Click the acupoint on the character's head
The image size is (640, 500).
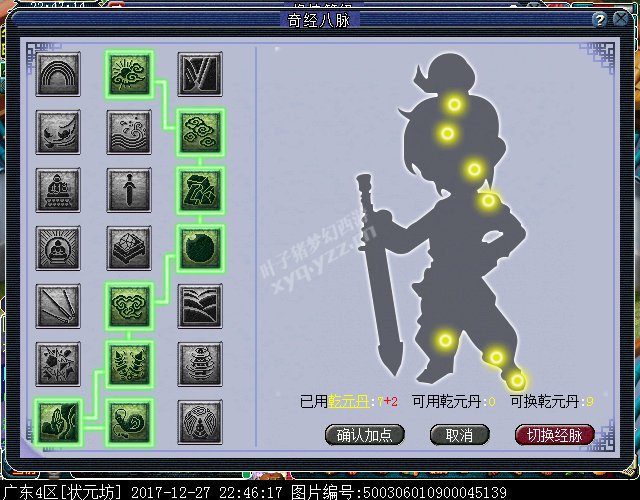(454, 104)
